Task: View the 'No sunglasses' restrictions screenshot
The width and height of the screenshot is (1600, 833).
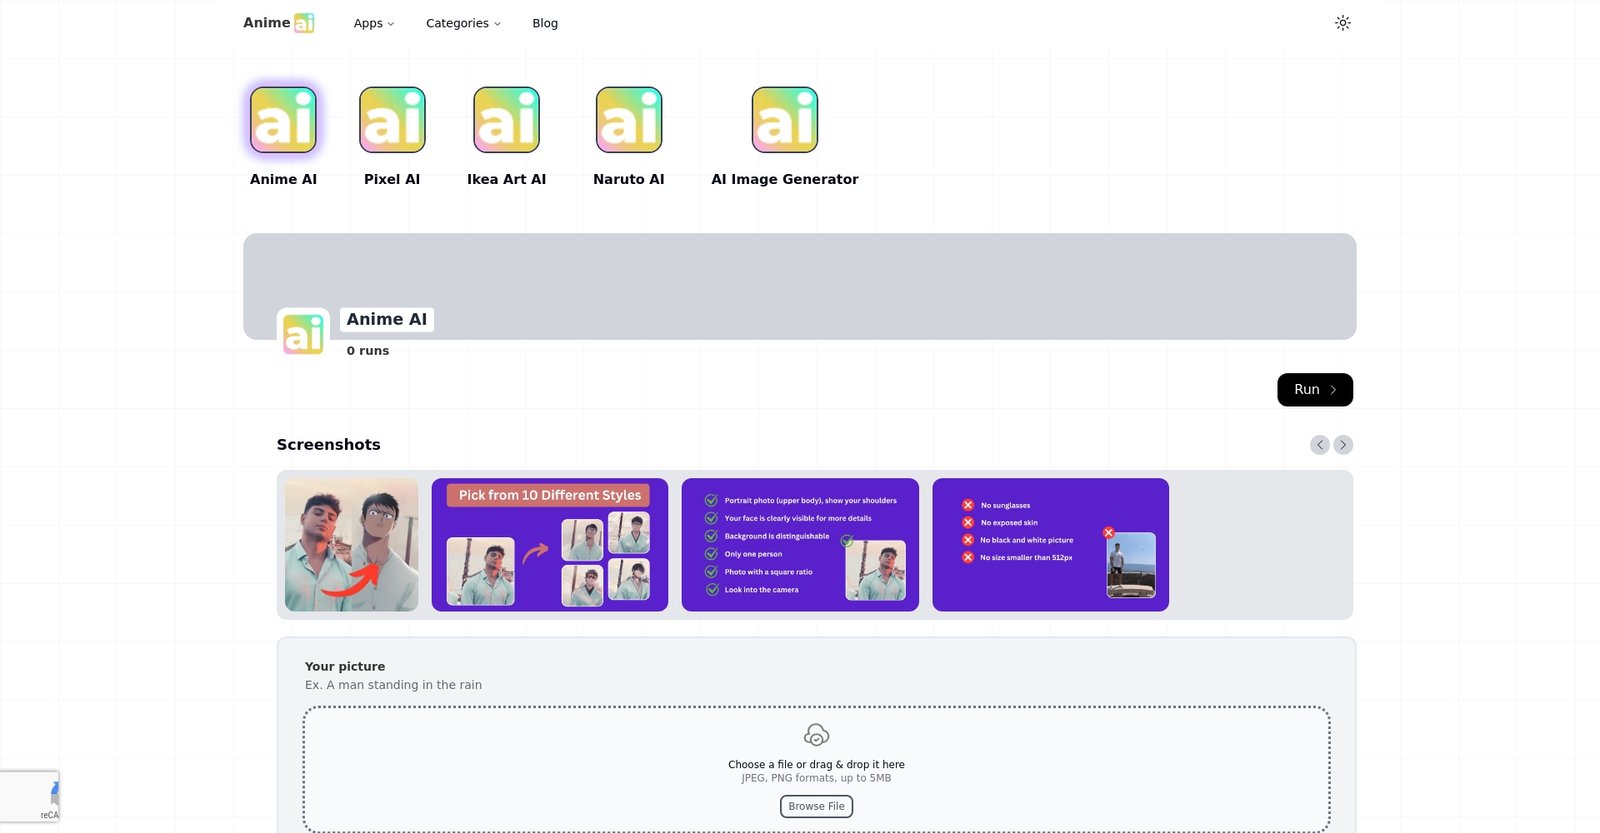Action: 1051,545
